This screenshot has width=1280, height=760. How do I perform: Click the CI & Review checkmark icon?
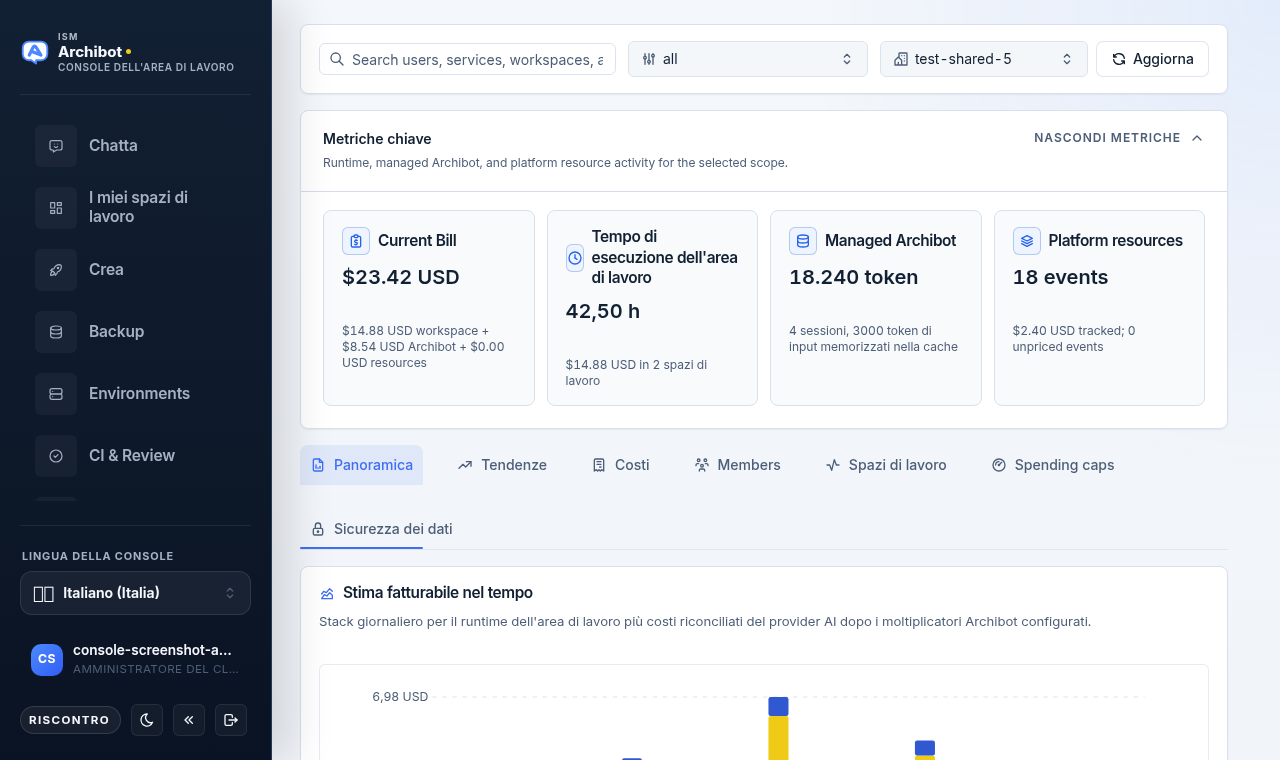tap(56, 456)
